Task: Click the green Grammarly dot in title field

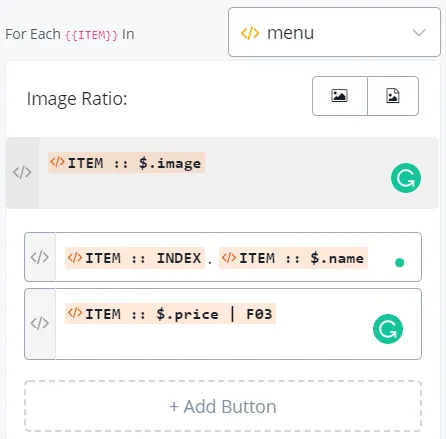Action: 399,263
